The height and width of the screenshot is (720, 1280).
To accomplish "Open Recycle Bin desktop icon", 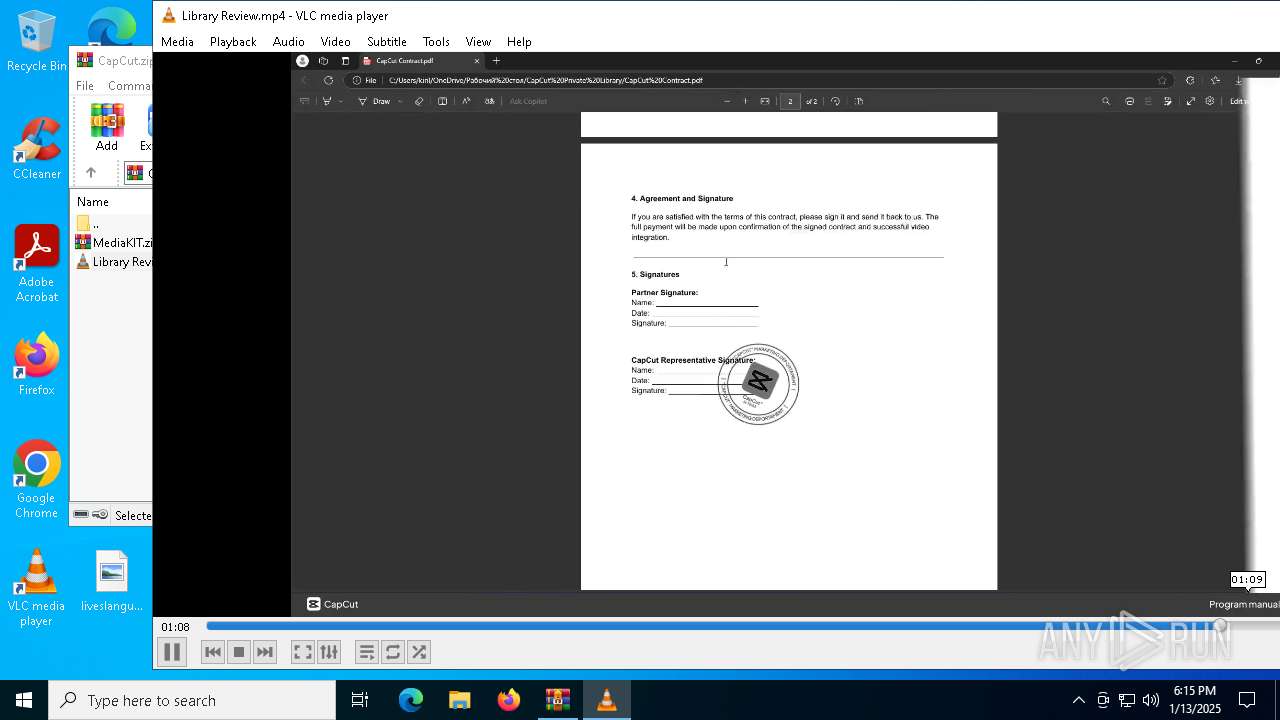I will point(37,42).
